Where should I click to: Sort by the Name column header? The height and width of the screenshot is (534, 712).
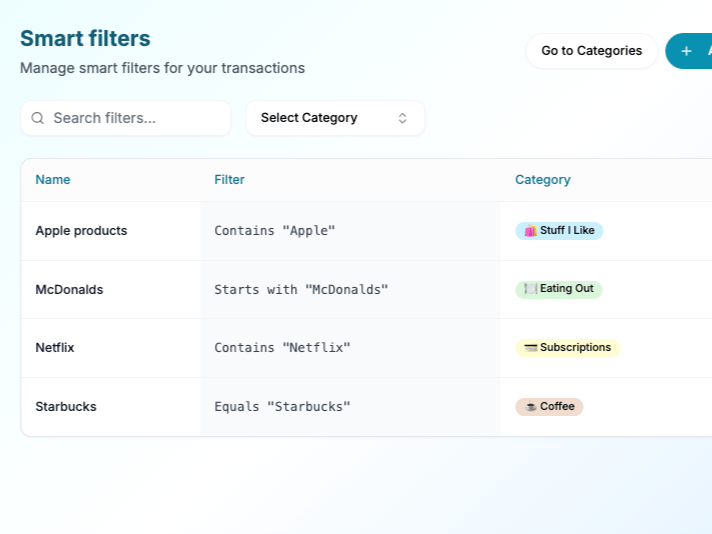point(53,180)
